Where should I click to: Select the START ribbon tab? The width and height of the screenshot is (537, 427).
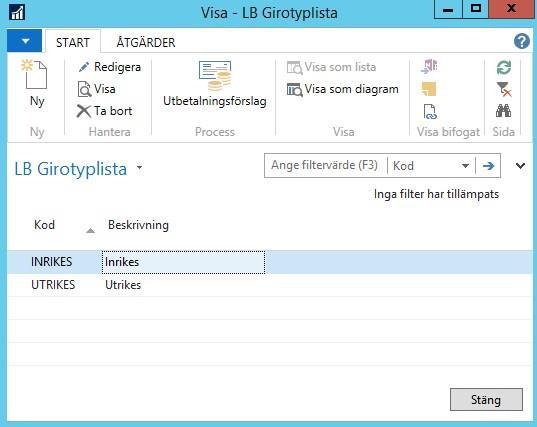tap(73, 42)
